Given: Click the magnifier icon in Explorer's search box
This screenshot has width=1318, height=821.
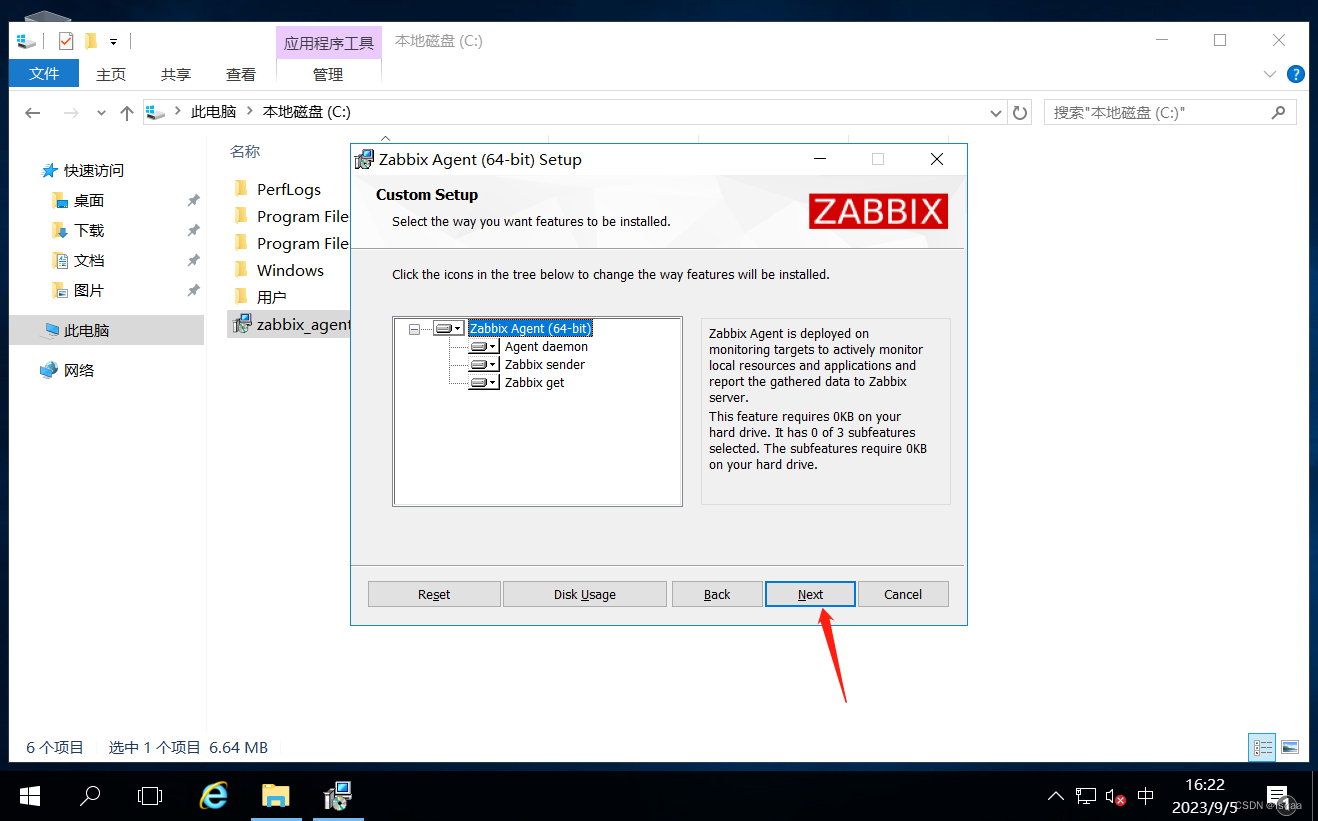Looking at the screenshot, I should (1278, 112).
